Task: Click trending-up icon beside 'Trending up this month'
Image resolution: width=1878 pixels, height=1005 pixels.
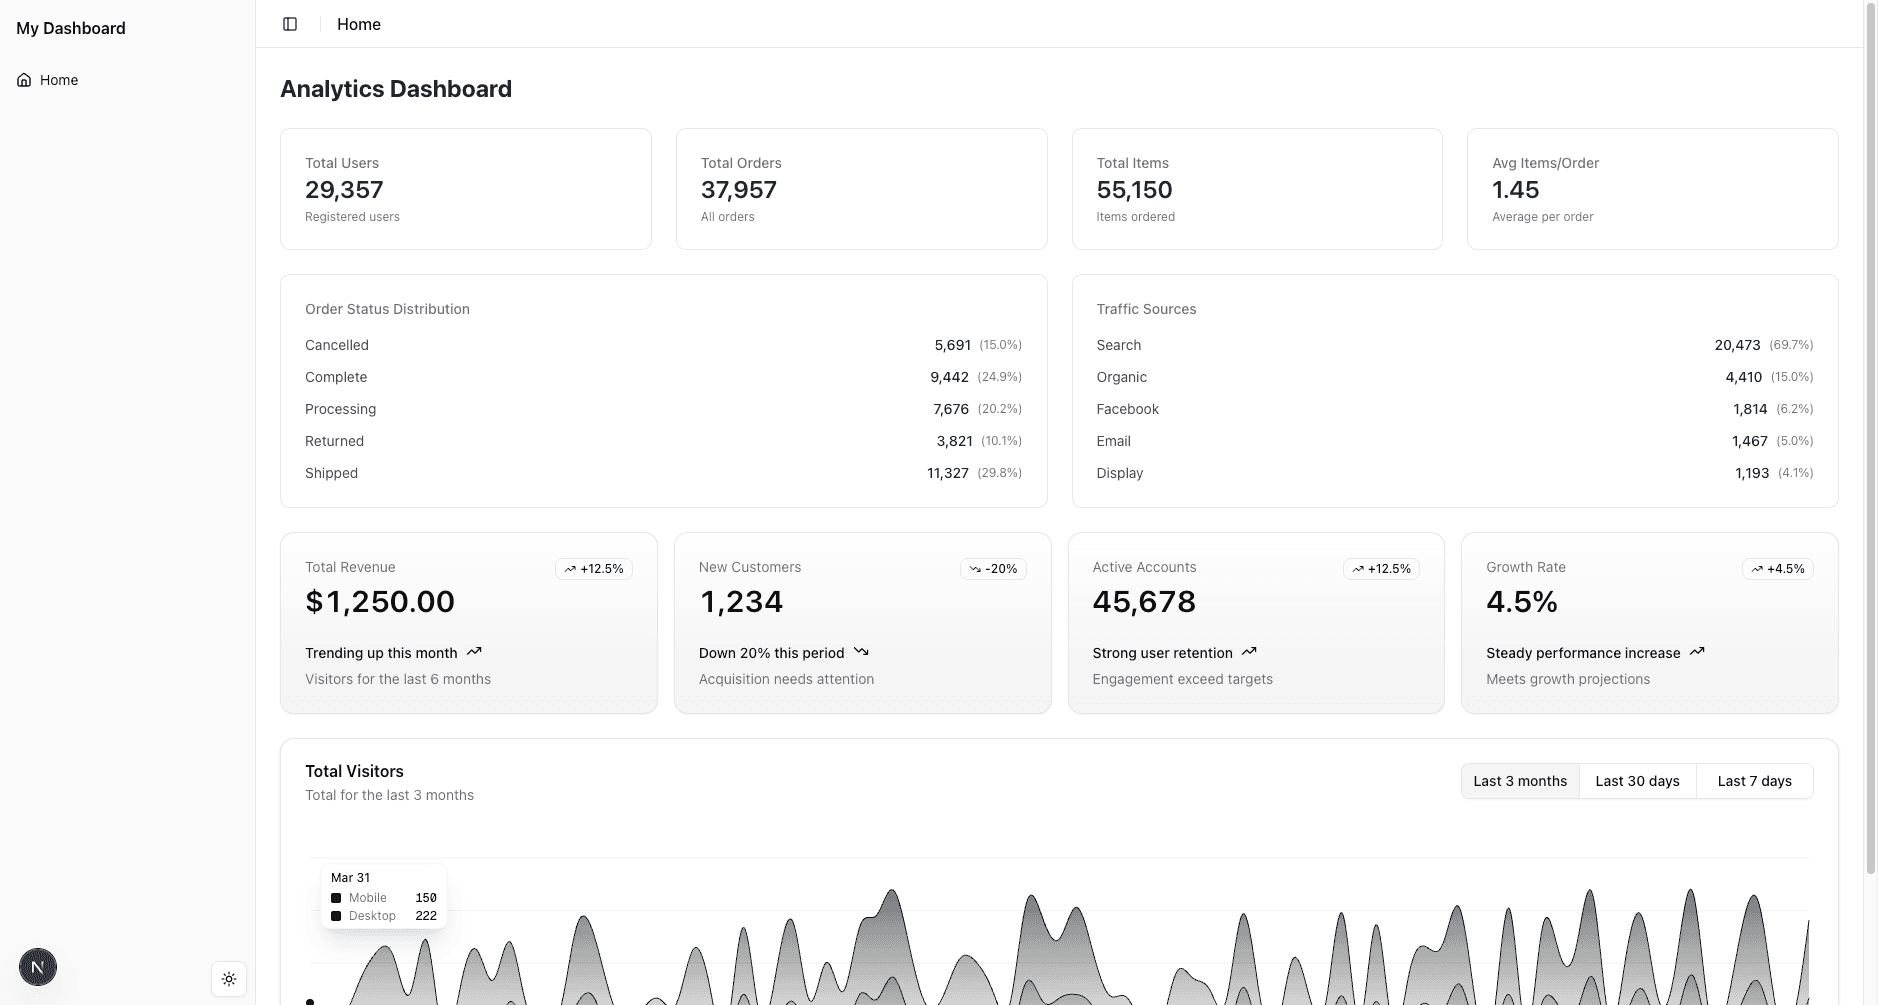Action: click(x=474, y=652)
